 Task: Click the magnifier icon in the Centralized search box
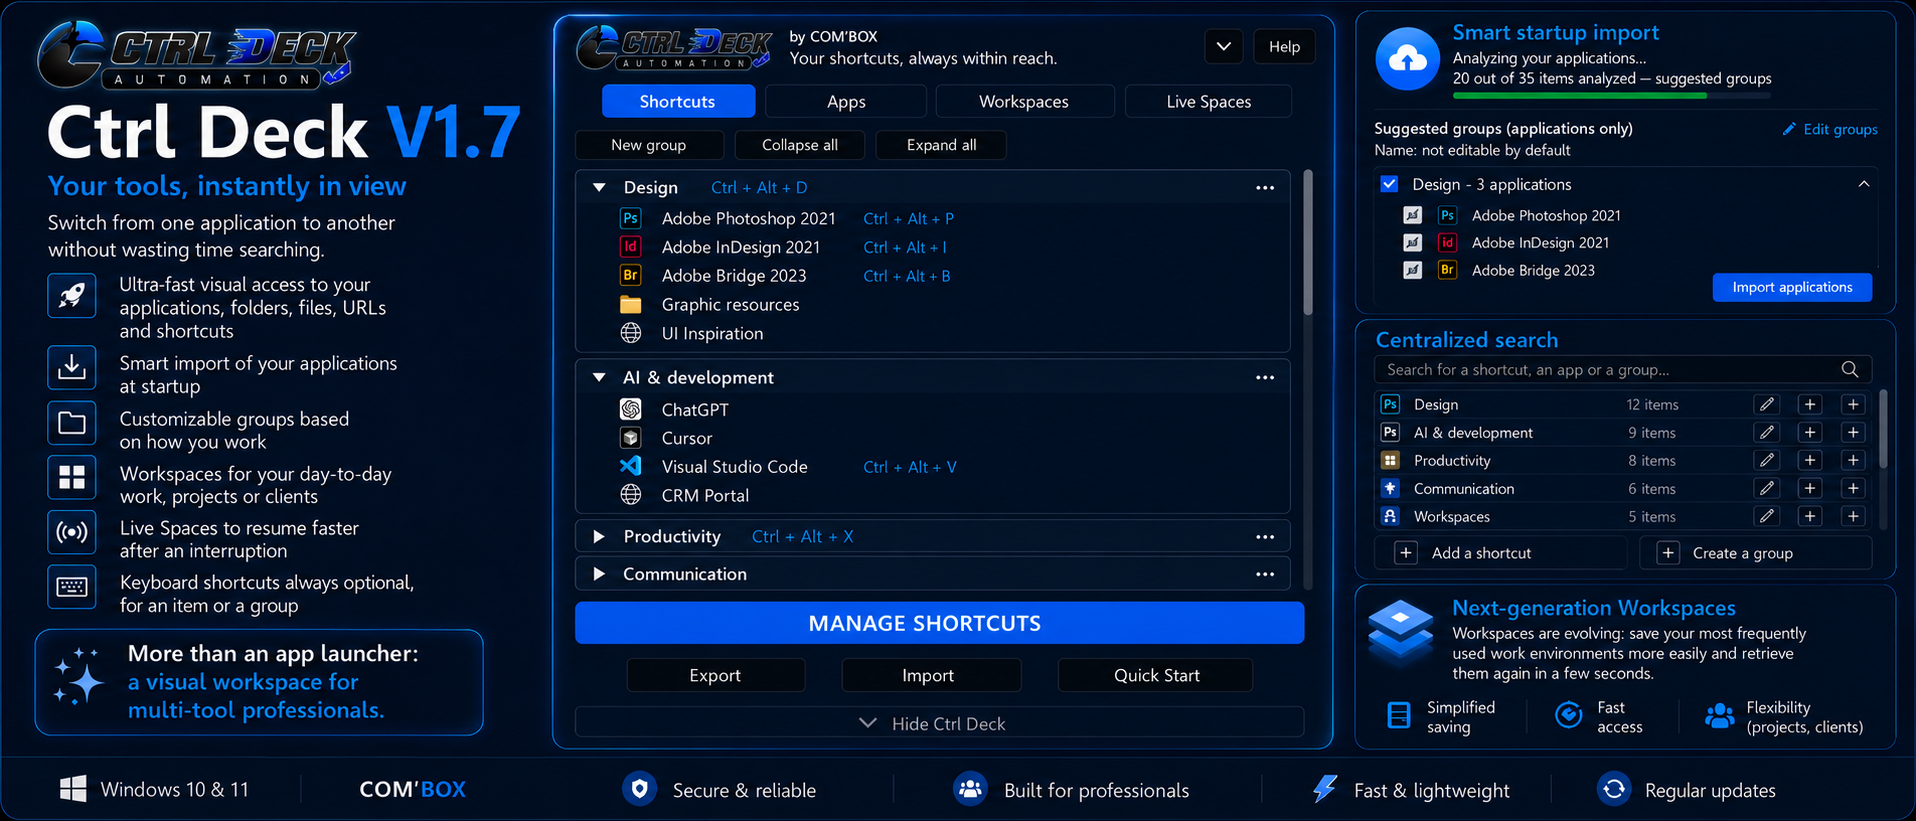coord(1850,370)
